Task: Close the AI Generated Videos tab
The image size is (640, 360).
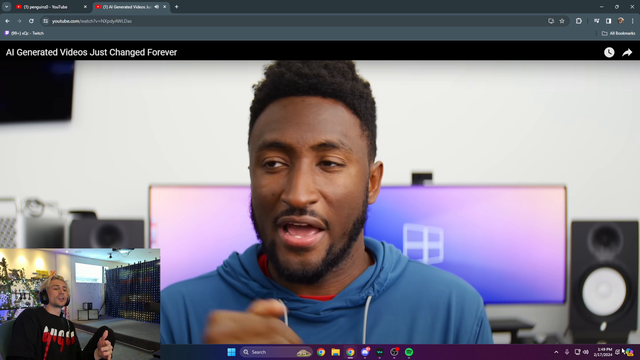Action: tap(164, 7)
